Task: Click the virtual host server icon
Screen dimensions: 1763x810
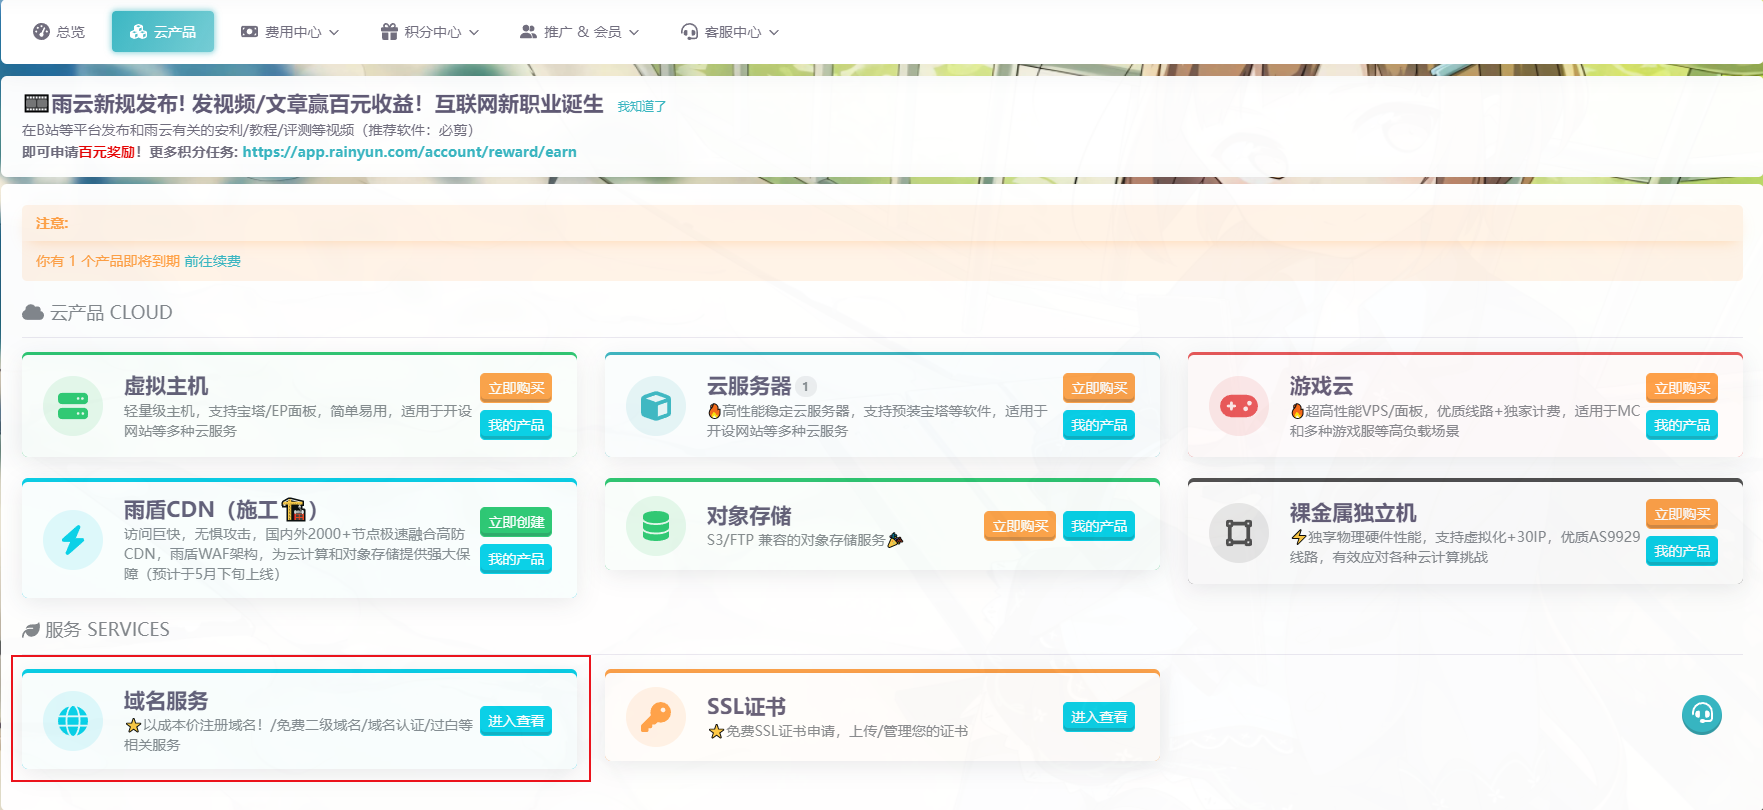Action: [73, 406]
